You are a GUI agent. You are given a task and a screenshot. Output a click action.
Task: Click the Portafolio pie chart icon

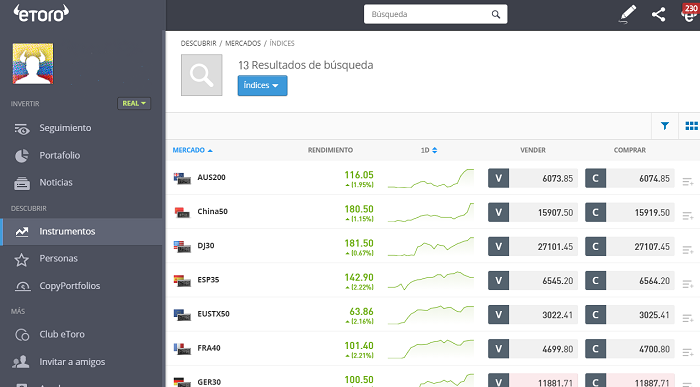coord(21,156)
